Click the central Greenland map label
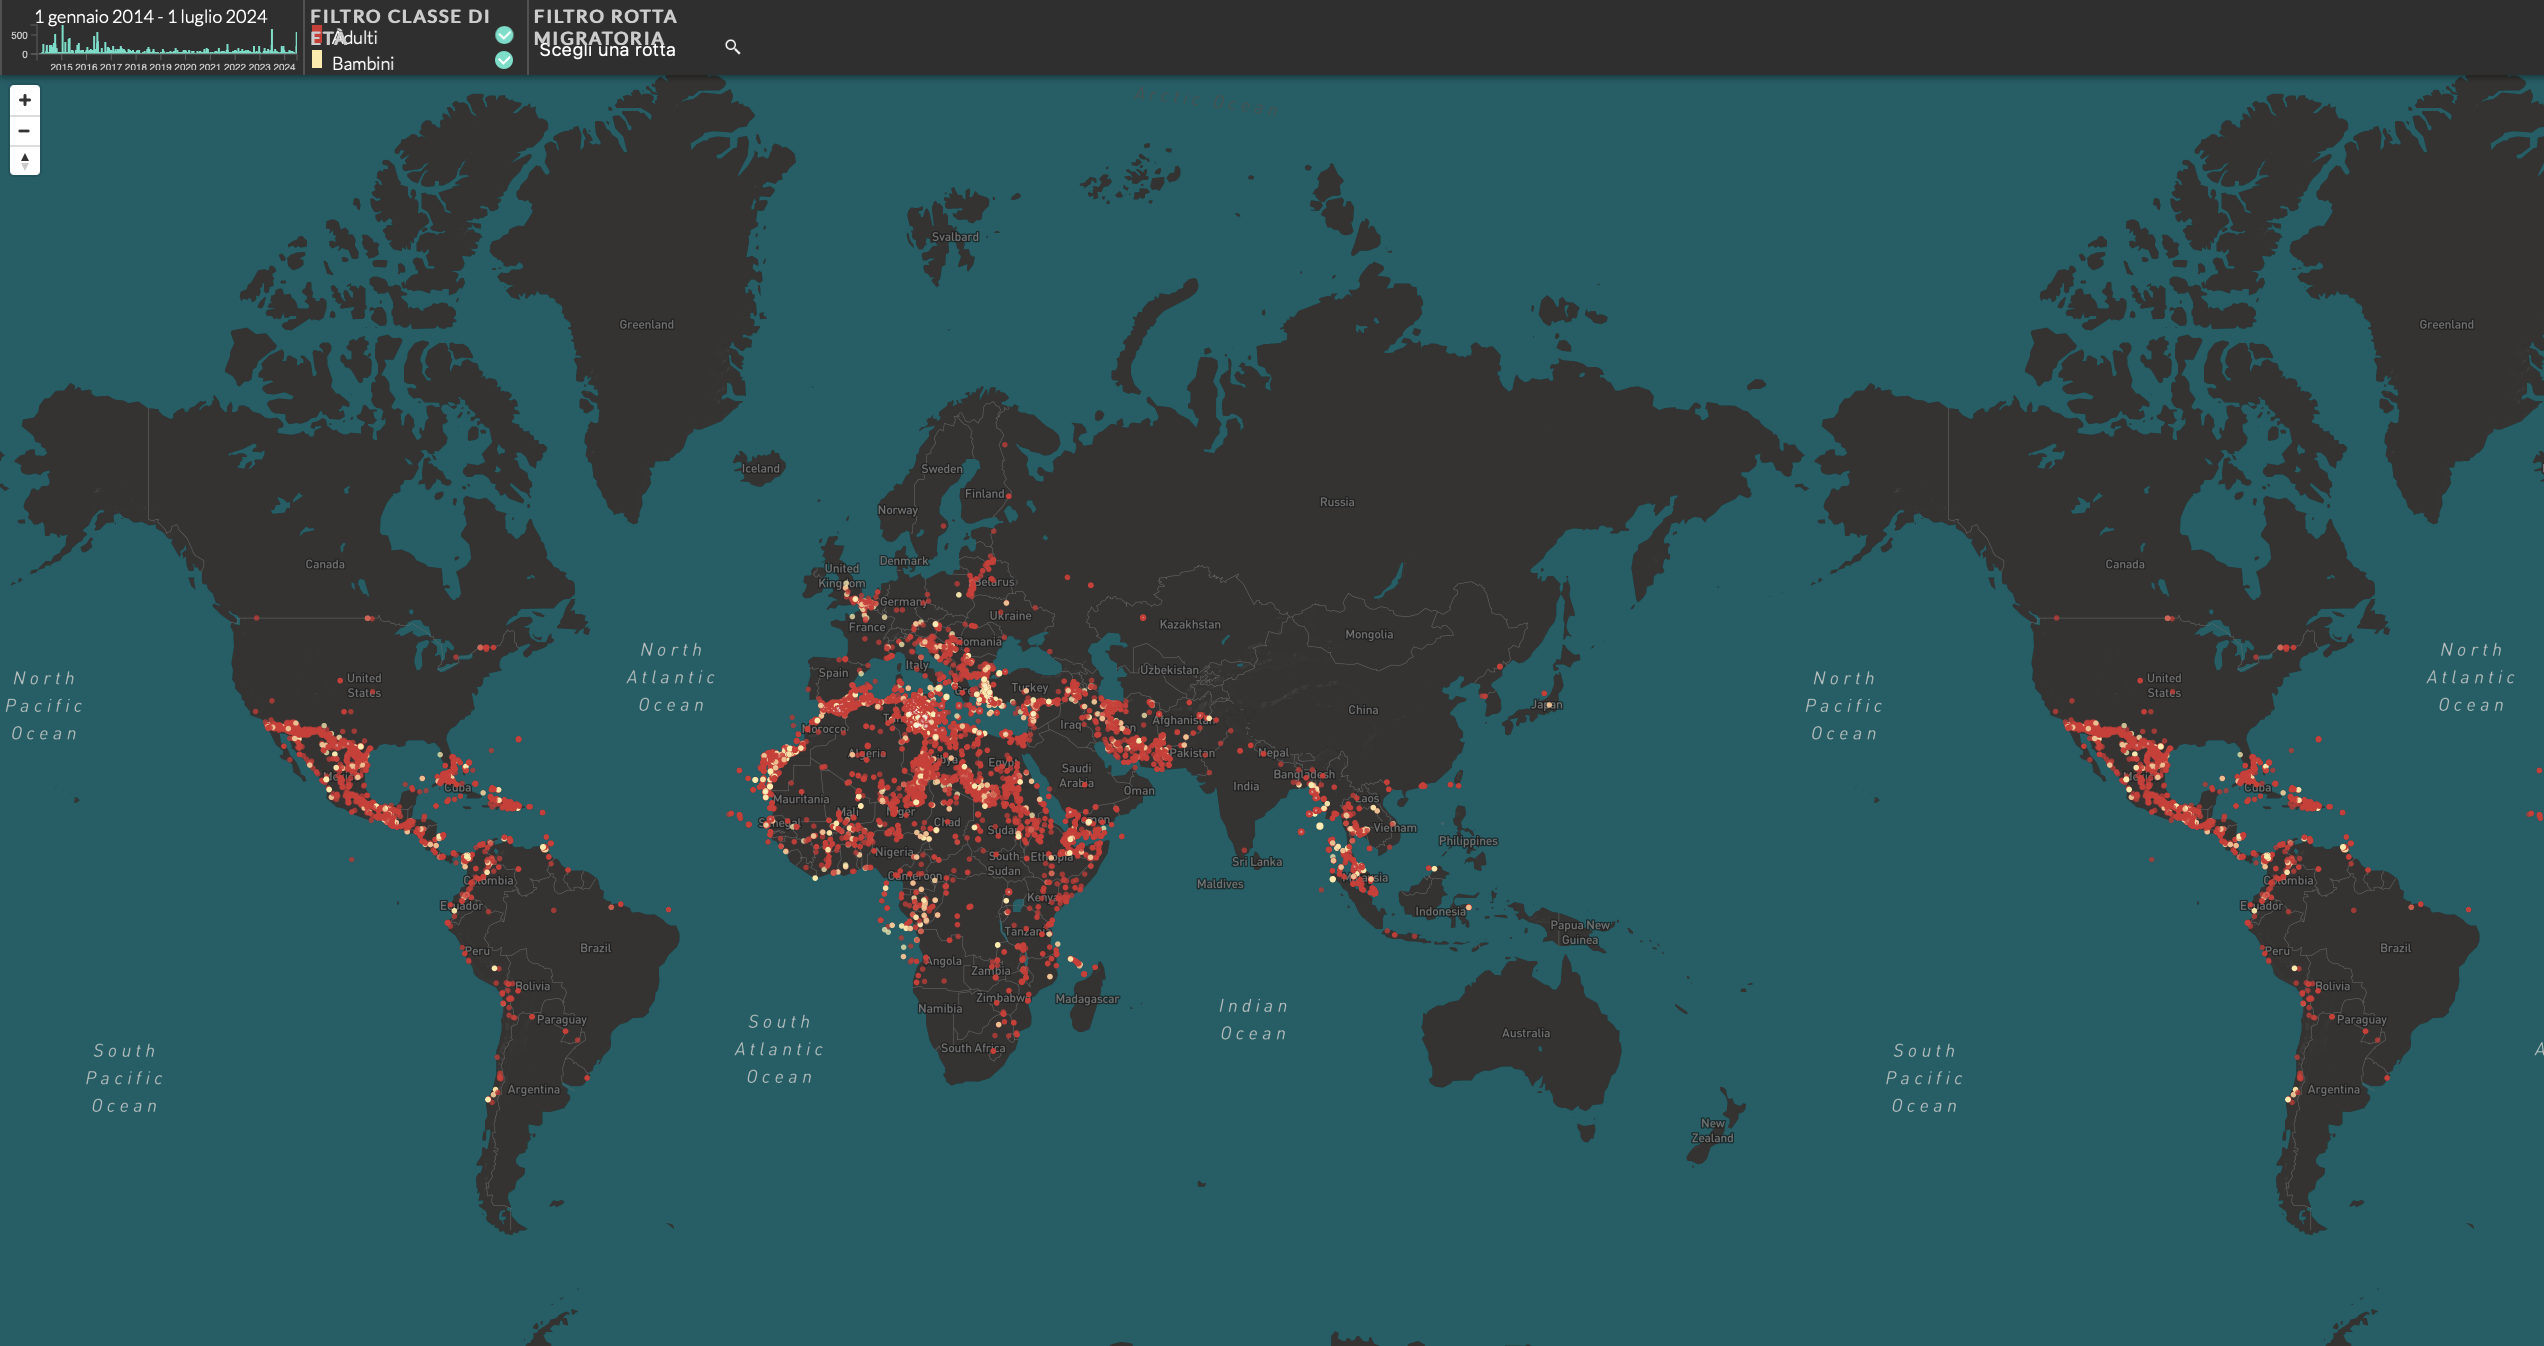Image resolution: width=2544 pixels, height=1346 pixels. pyautogui.click(x=646, y=324)
